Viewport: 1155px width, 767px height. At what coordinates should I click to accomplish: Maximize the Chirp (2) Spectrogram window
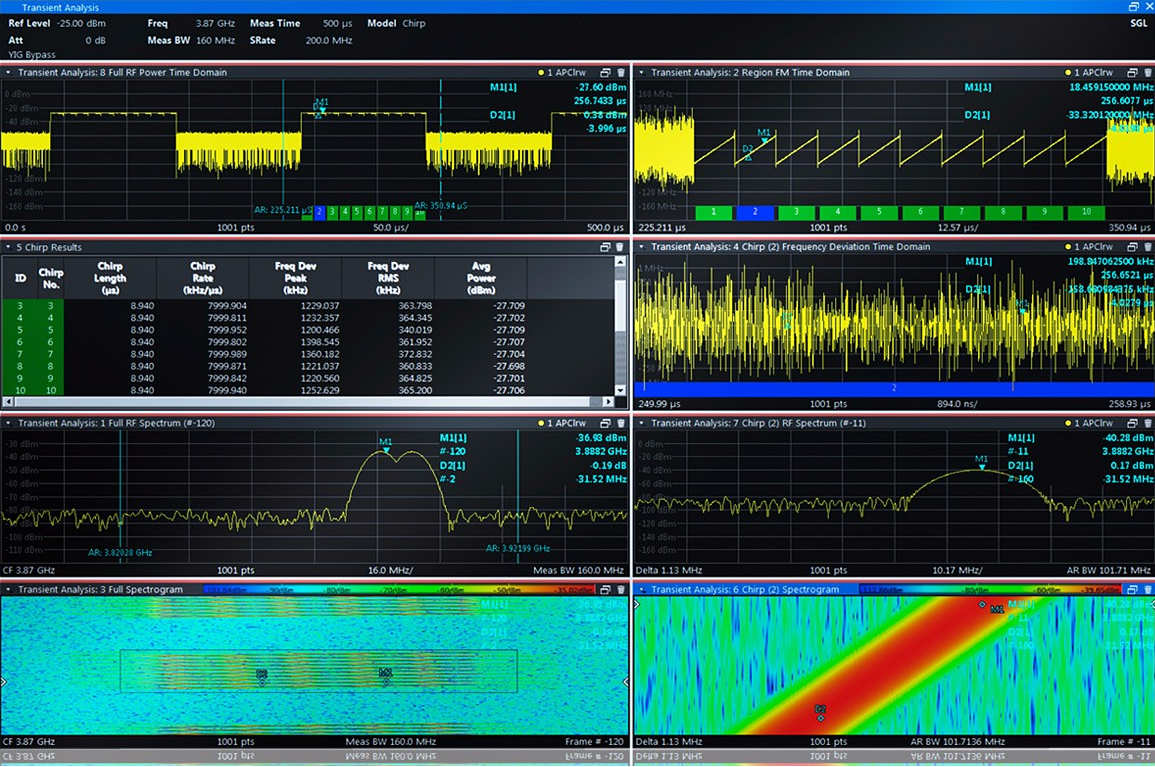pyautogui.click(x=1133, y=589)
